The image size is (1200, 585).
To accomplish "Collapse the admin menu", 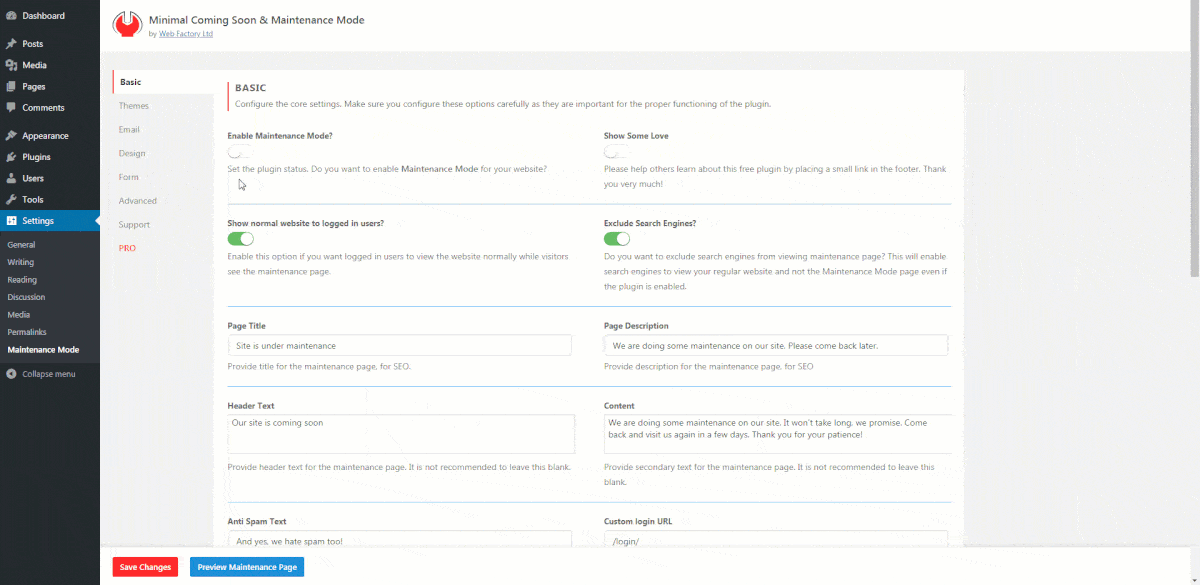I will (x=45, y=374).
